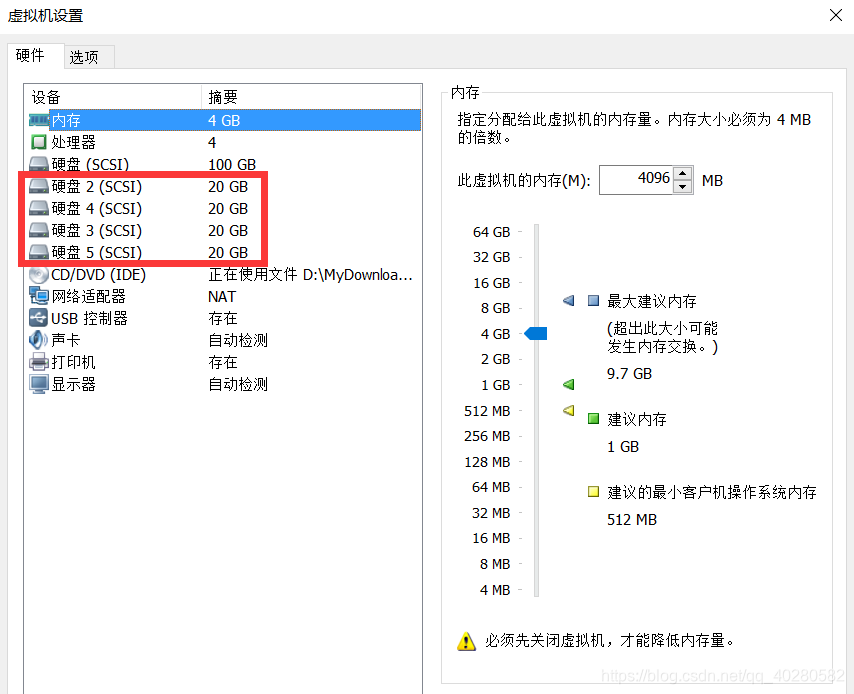Click the 9.7 GB maximum recommended value
Image resolution: width=854 pixels, height=694 pixels.
[629, 374]
